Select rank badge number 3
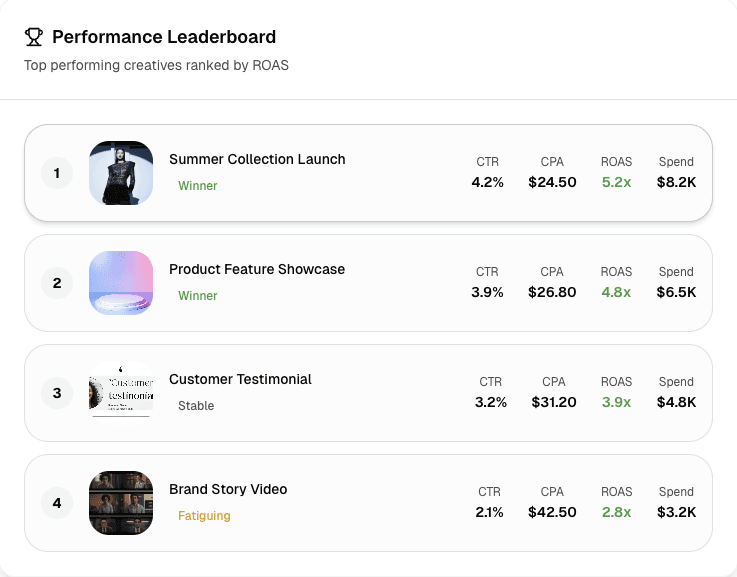The width and height of the screenshot is (737, 577). click(57, 393)
